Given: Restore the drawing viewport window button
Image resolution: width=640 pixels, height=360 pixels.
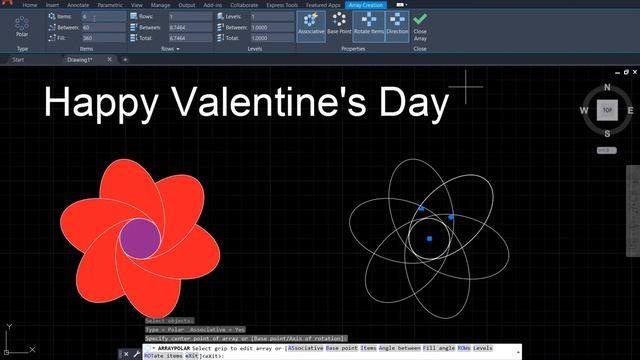Looking at the screenshot, I should [x=626, y=72].
